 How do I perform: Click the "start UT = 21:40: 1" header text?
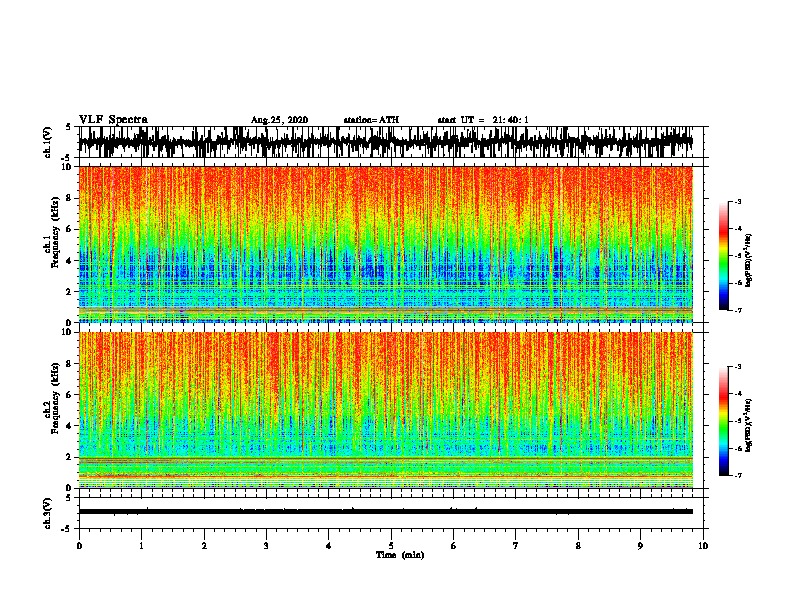[x=483, y=120]
